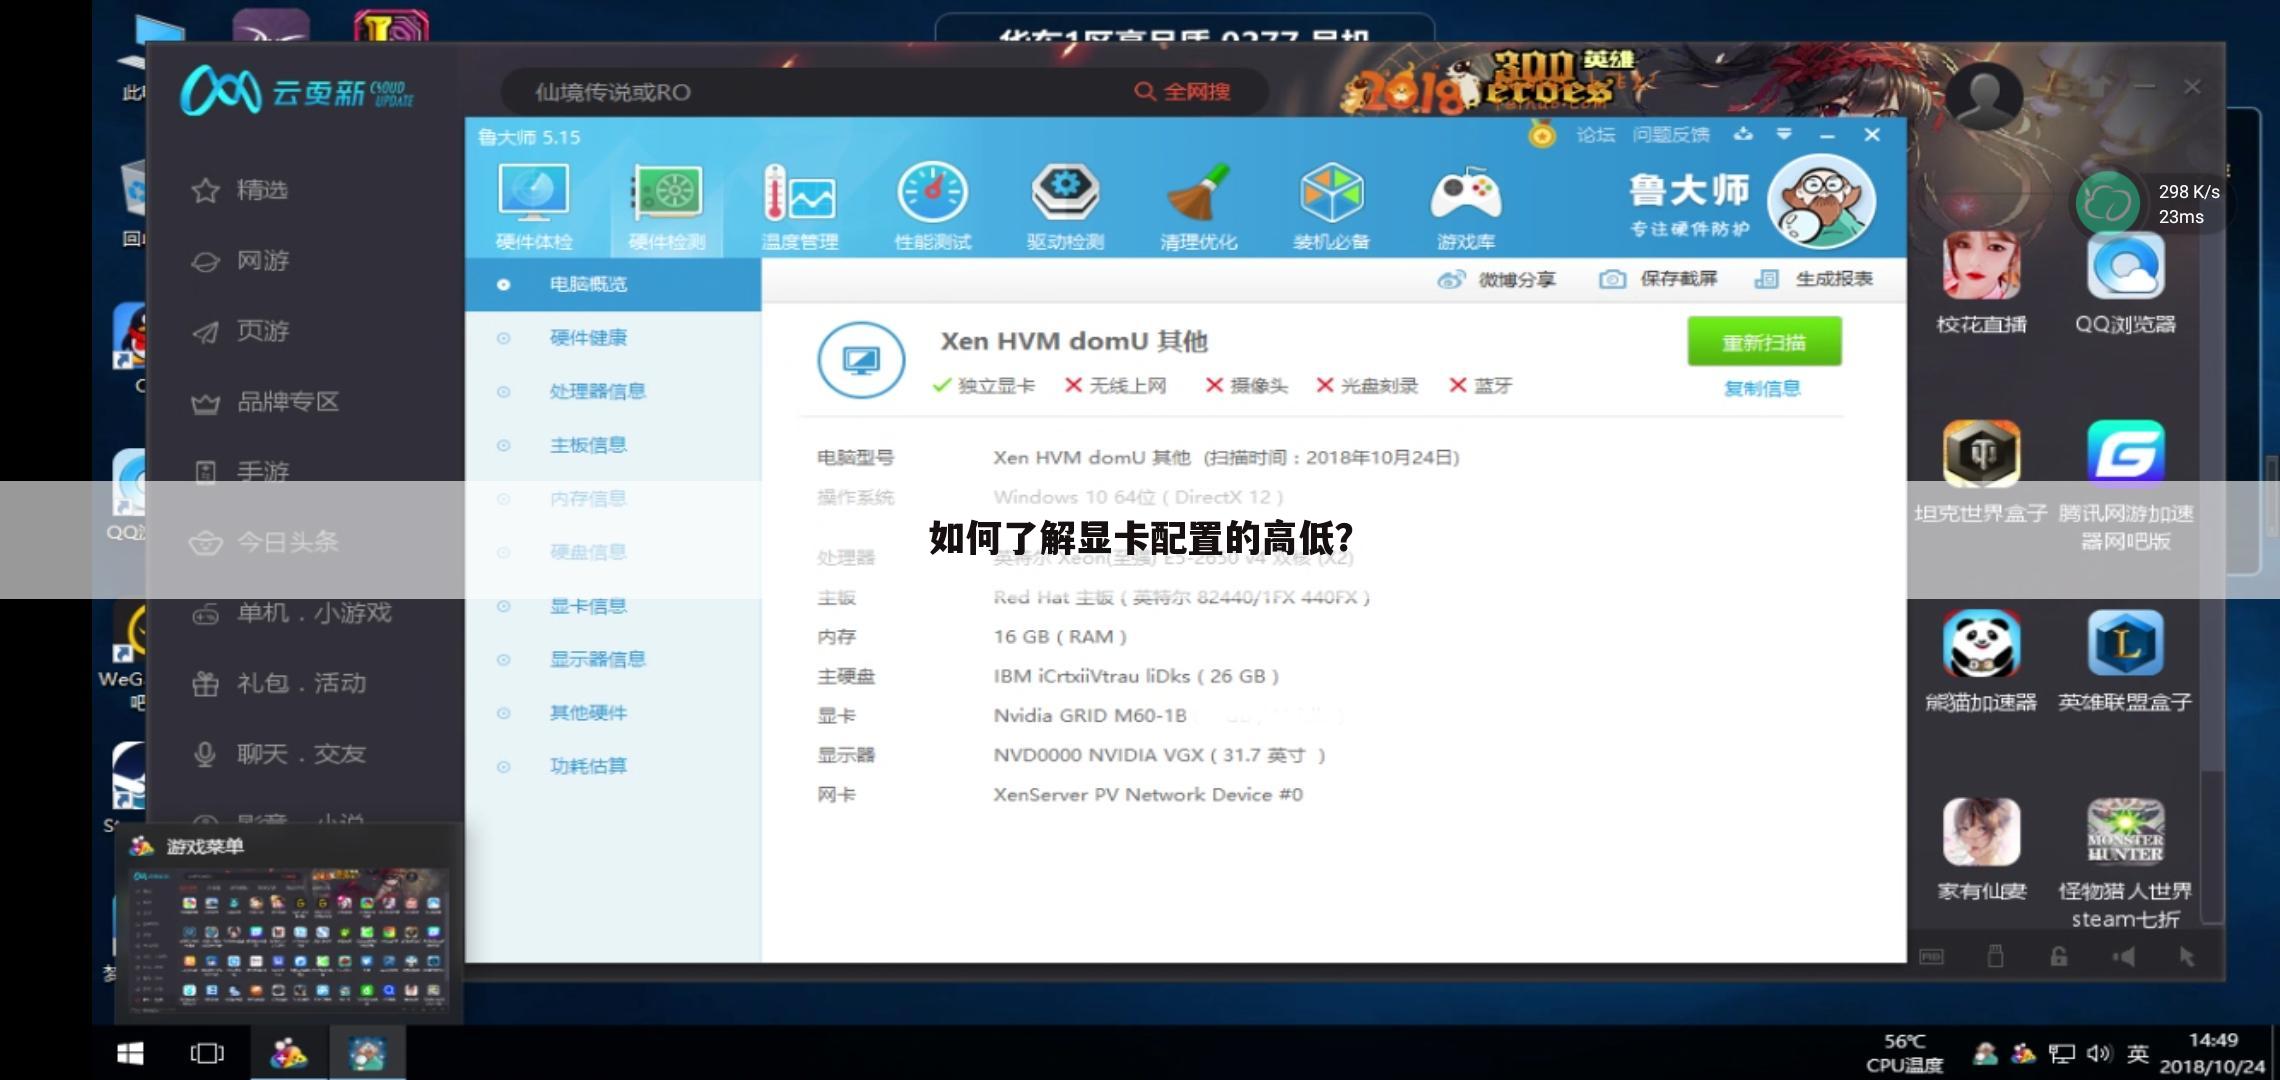This screenshot has width=2280, height=1080.
Task: Click the Lu Master mascot avatar
Action: (x=1821, y=201)
